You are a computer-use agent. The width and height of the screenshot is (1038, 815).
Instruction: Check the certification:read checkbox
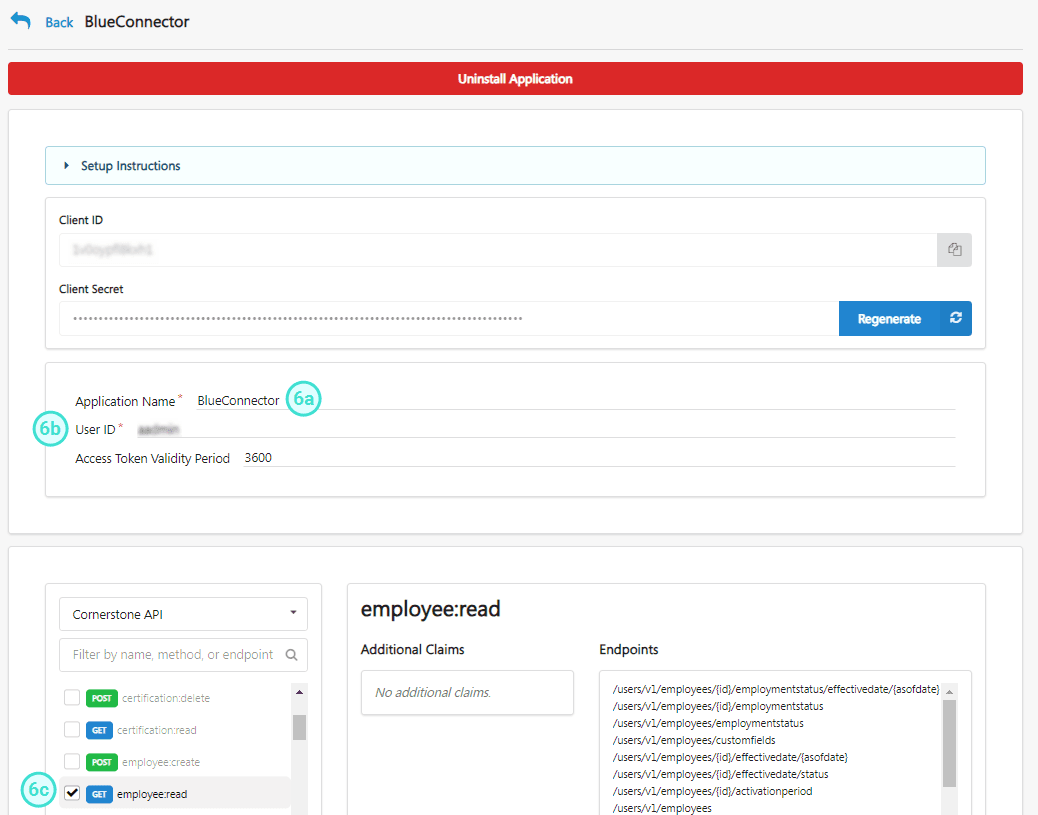(x=72, y=729)
